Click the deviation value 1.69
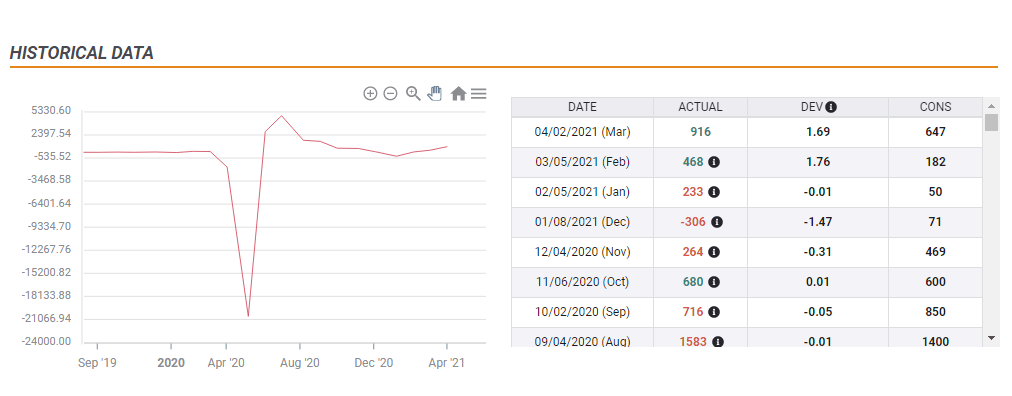 [818, 132]
